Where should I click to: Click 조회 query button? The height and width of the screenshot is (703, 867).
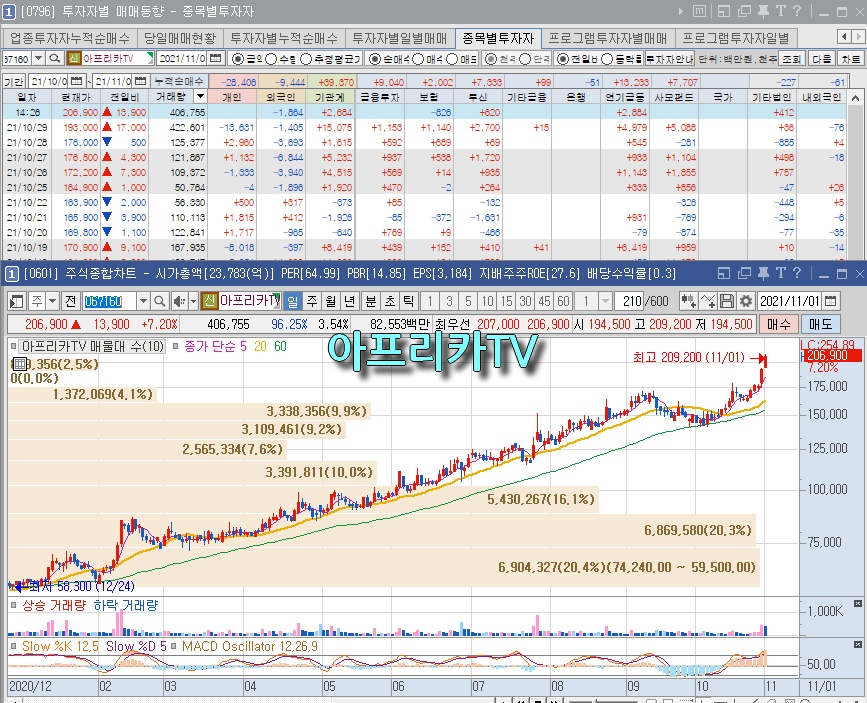(792, 58)
